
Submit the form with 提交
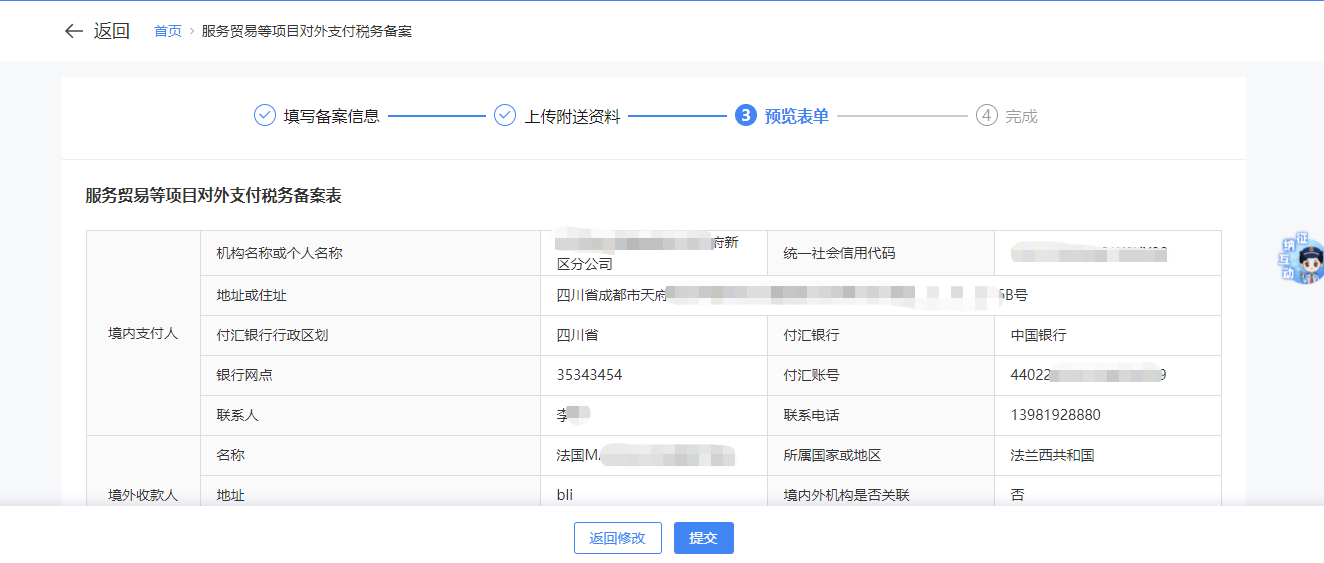pyautogui.click(x=703, y=538)
